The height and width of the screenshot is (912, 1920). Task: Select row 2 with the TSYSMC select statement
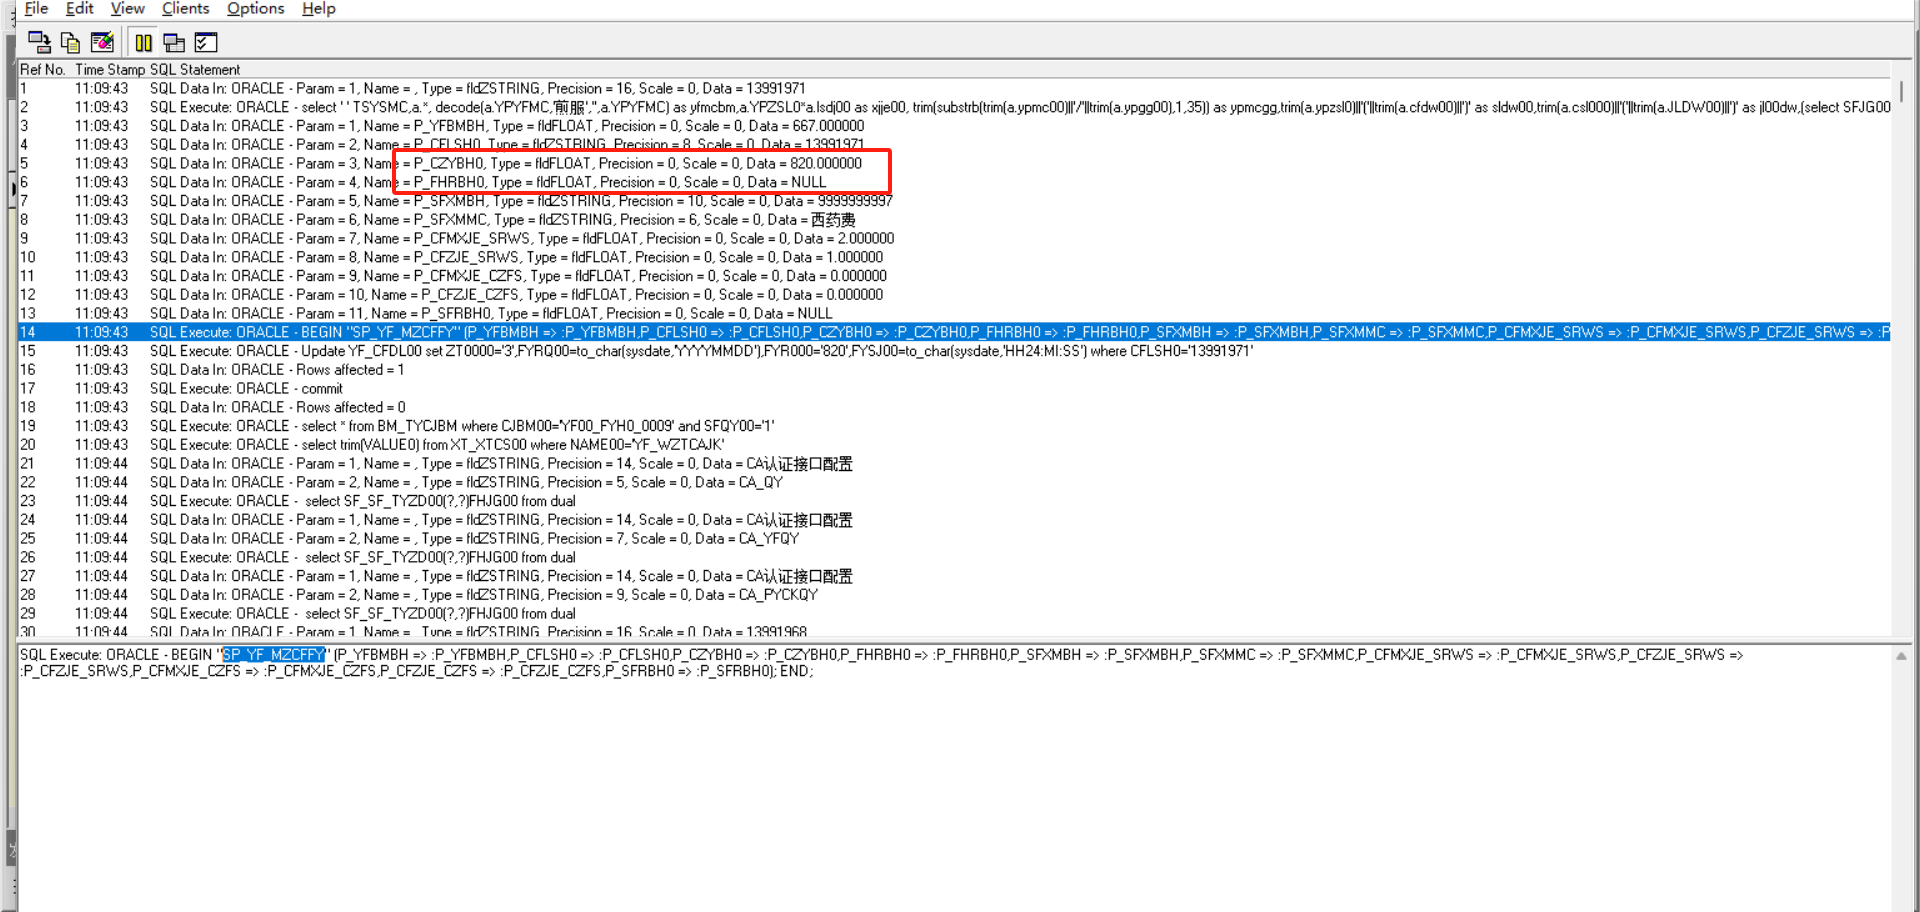(954, 107)
